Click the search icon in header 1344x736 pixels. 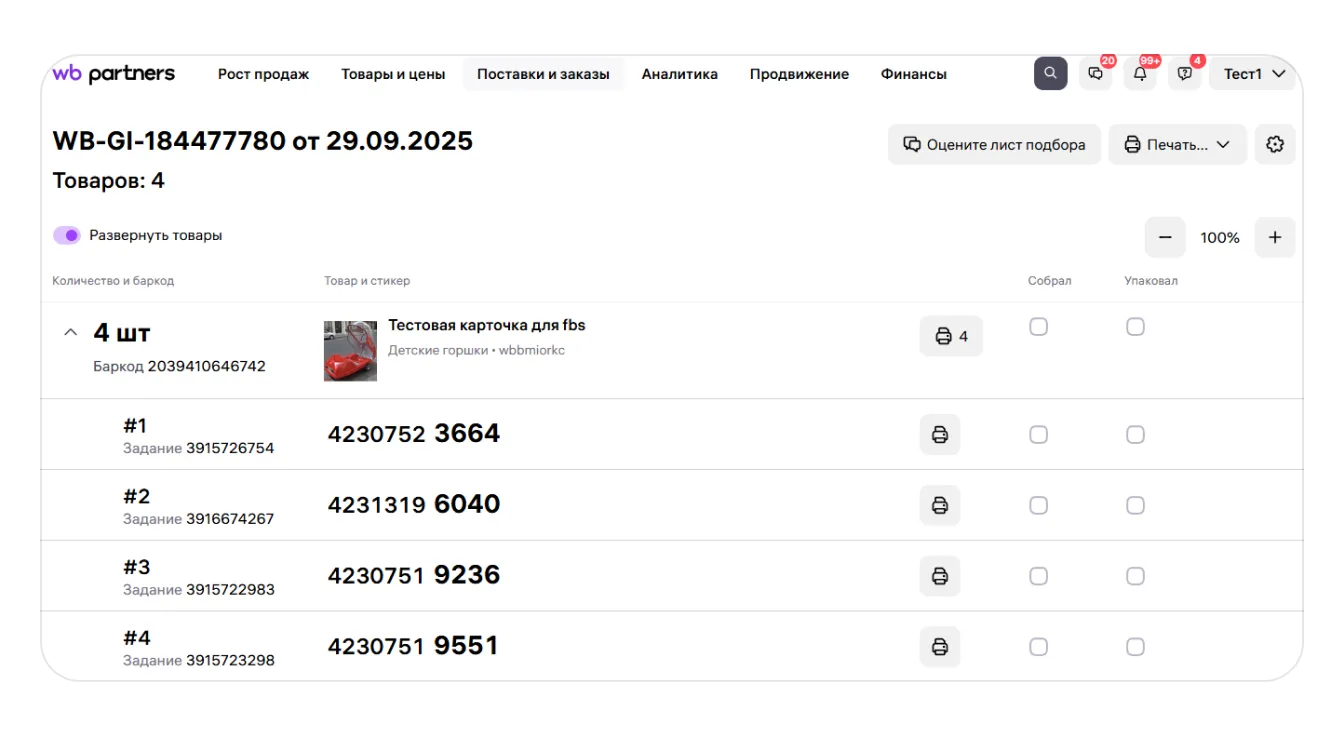[x=1050, y=73]
